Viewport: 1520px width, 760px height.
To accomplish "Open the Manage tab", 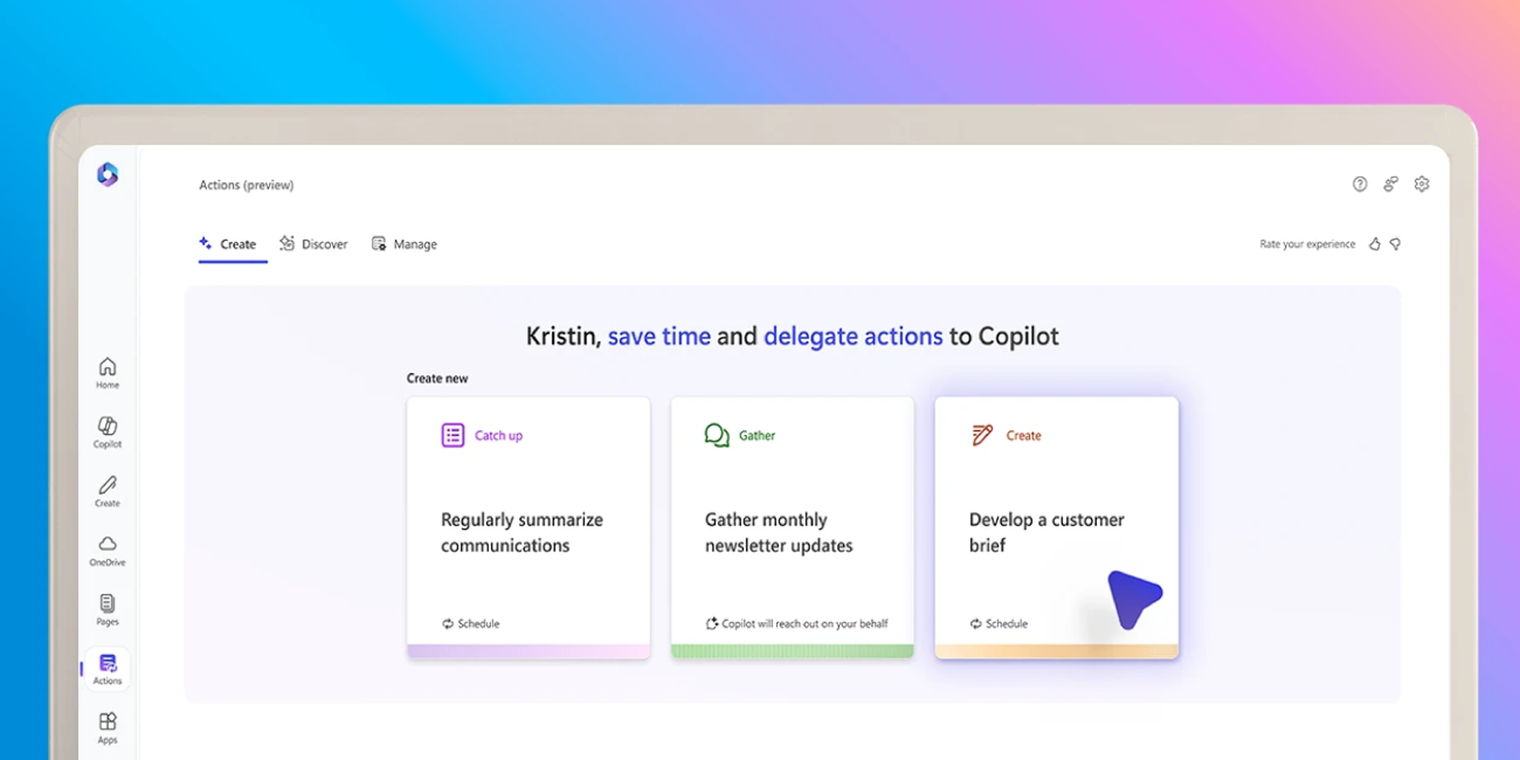I will click(404, 243).
